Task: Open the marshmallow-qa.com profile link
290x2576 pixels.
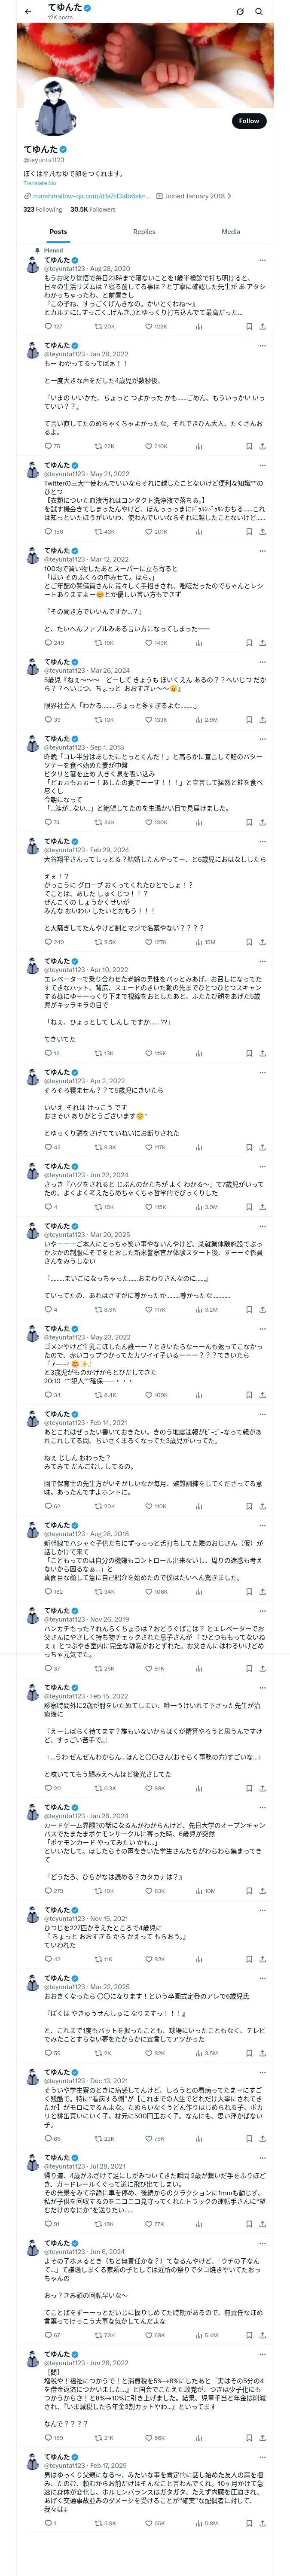Action: (90, 196)
